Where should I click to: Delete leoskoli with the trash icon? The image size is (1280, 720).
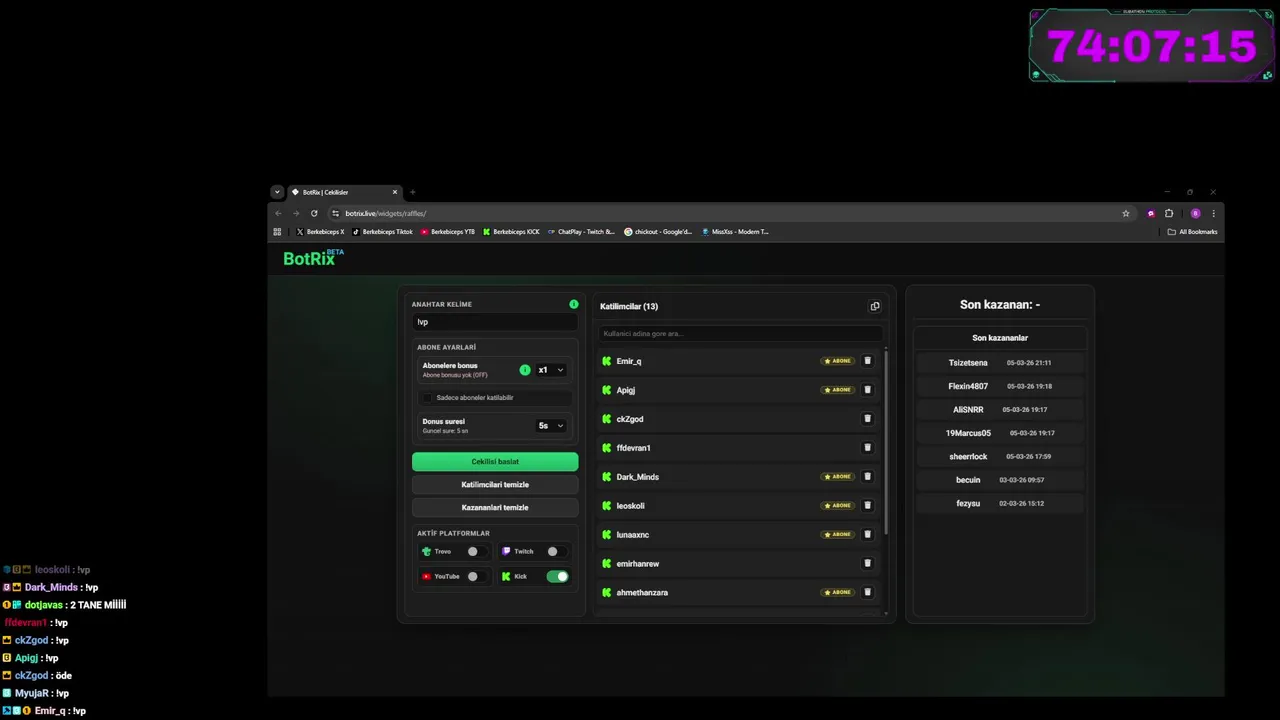pyautogui.click(x=868, y=505)
